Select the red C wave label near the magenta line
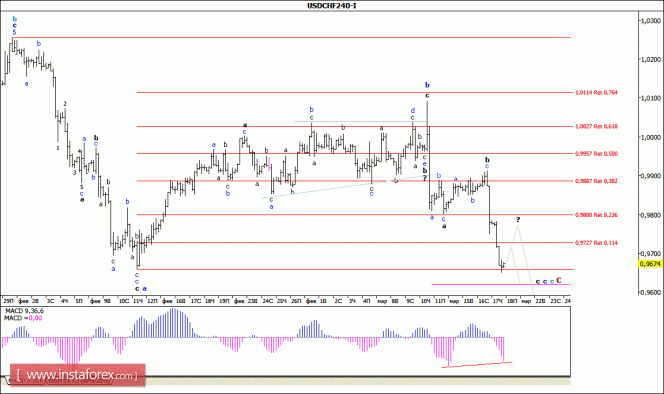The width and height of the screenshot is (664, 394). pos(559,280)
